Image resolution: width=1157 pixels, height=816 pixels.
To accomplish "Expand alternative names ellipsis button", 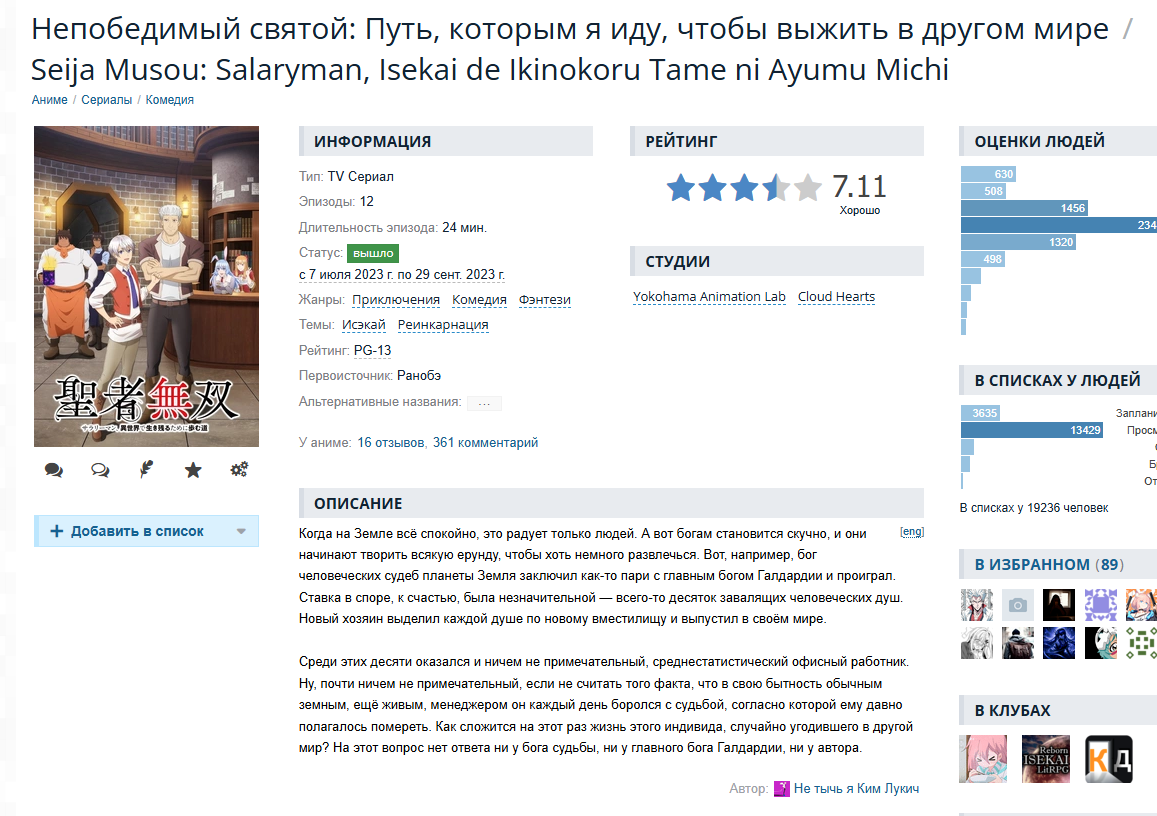I will coord(484,403).
